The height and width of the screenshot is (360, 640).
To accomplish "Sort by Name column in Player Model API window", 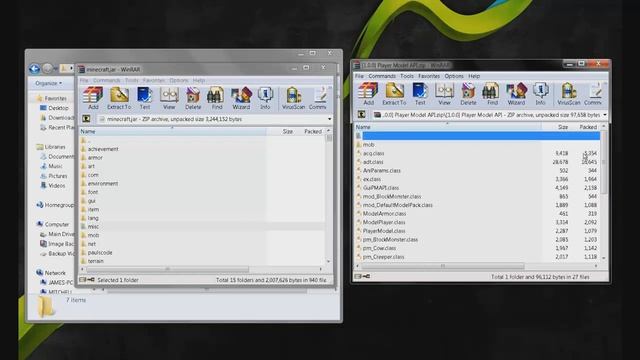I will 447,127.
